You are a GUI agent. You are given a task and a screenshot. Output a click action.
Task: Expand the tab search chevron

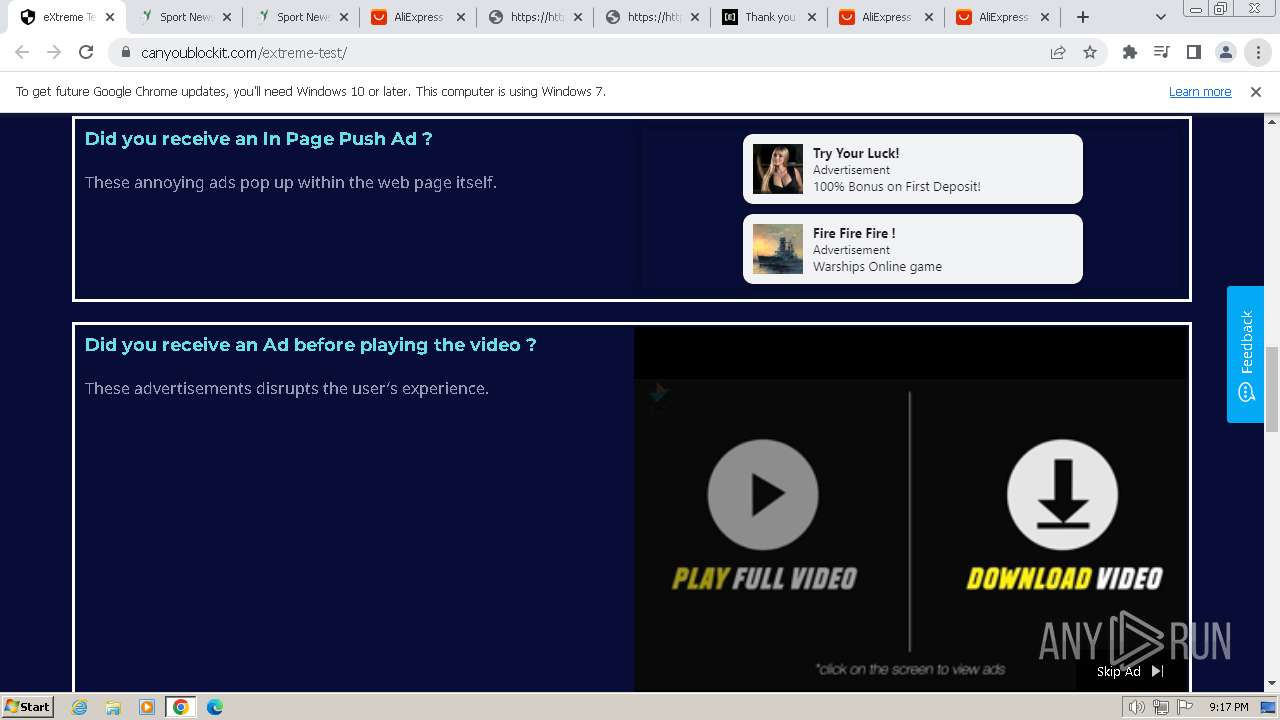[1161, 17]
